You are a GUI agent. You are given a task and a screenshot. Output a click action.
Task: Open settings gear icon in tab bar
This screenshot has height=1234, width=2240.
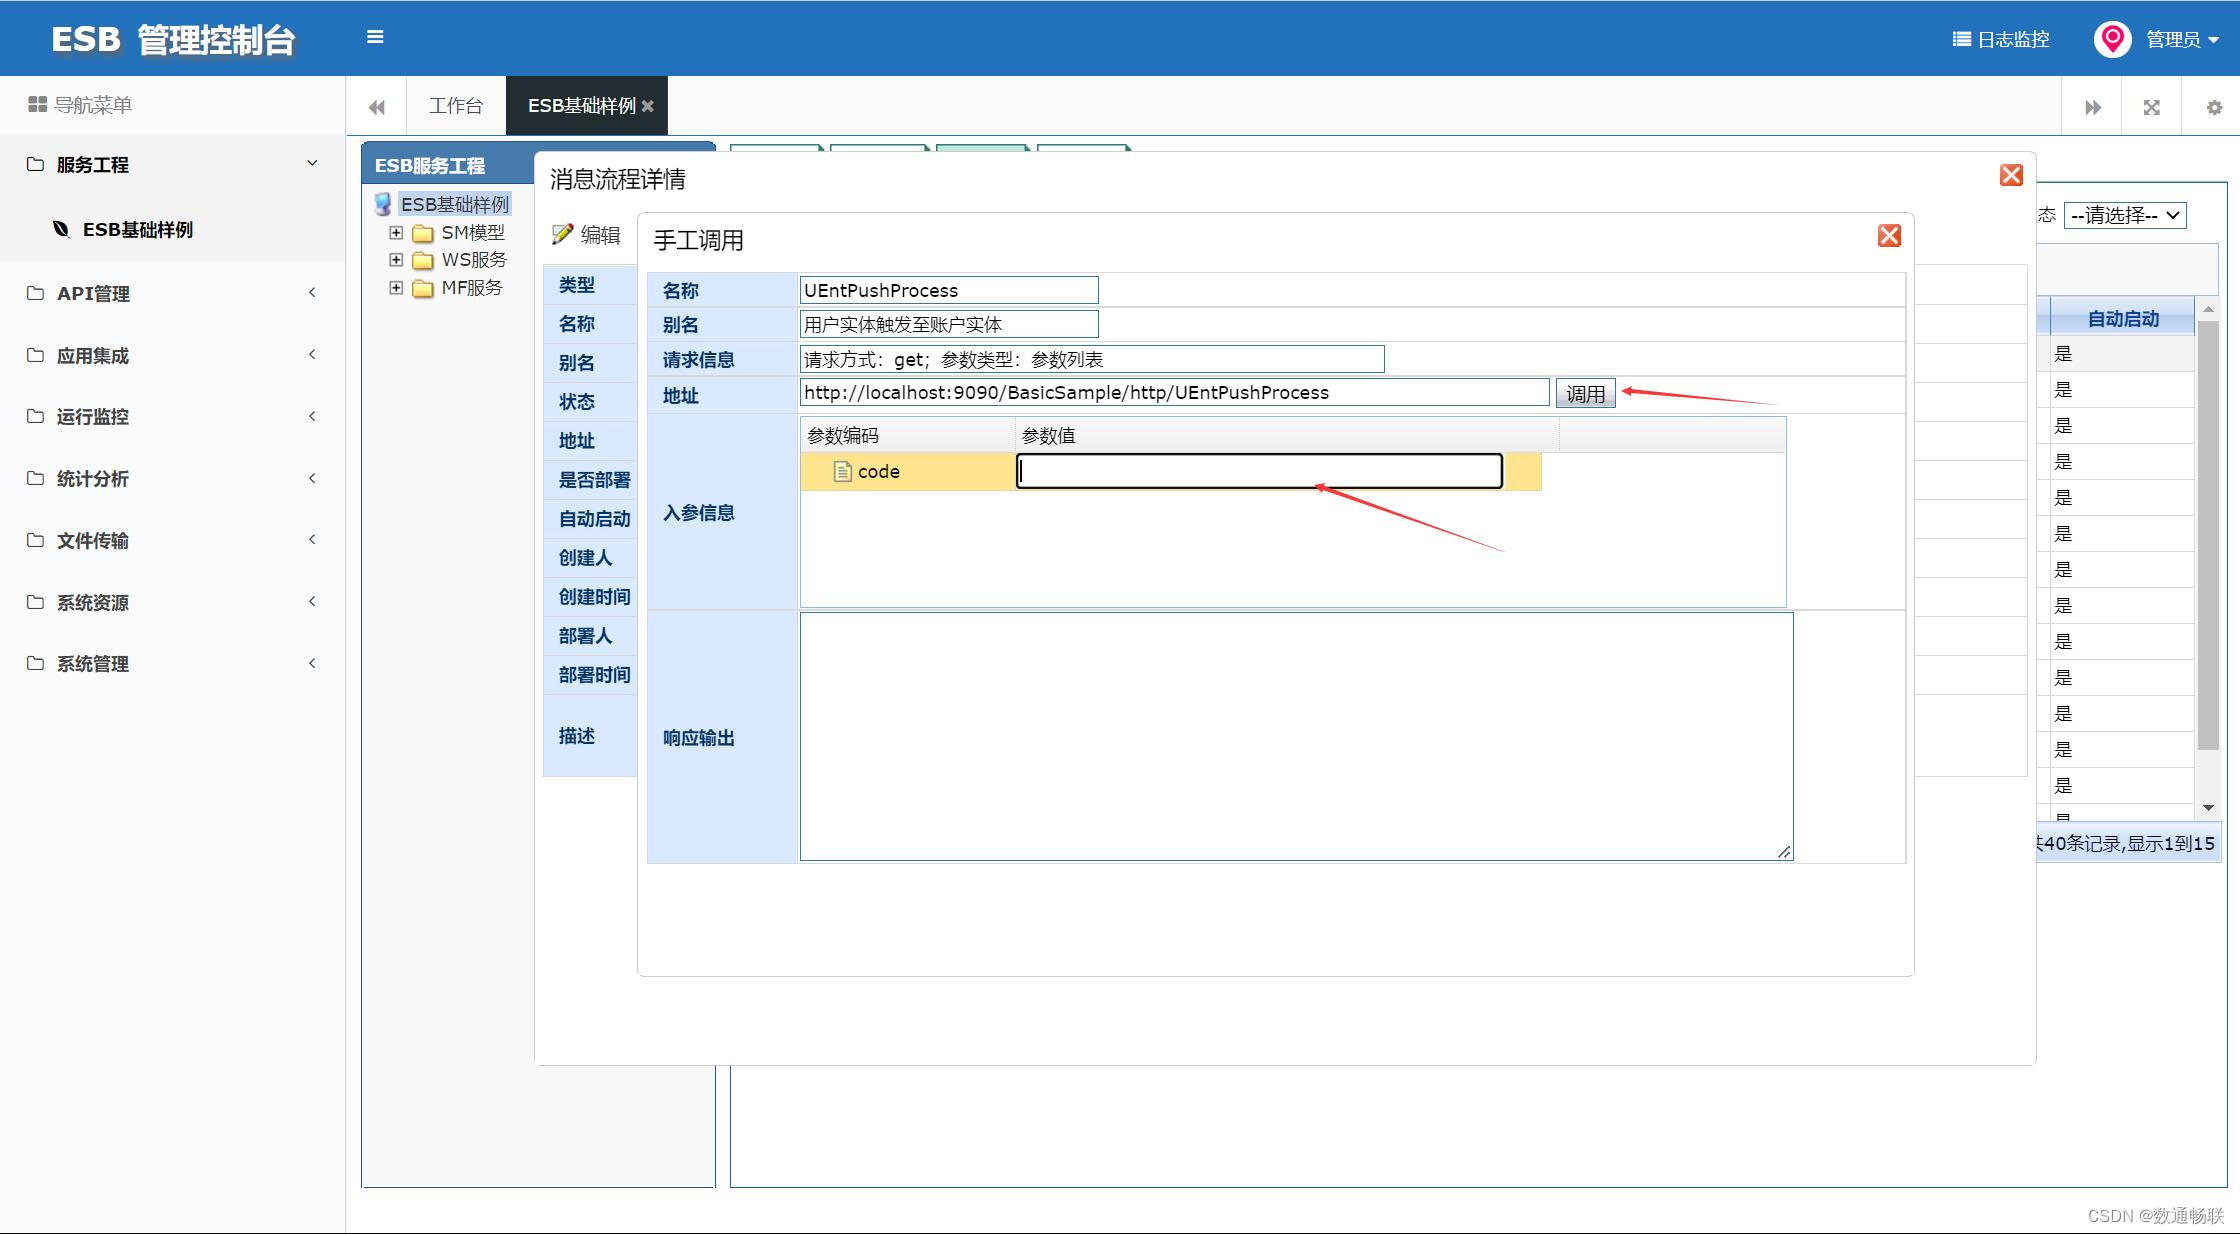click(x=2214, y=107)
